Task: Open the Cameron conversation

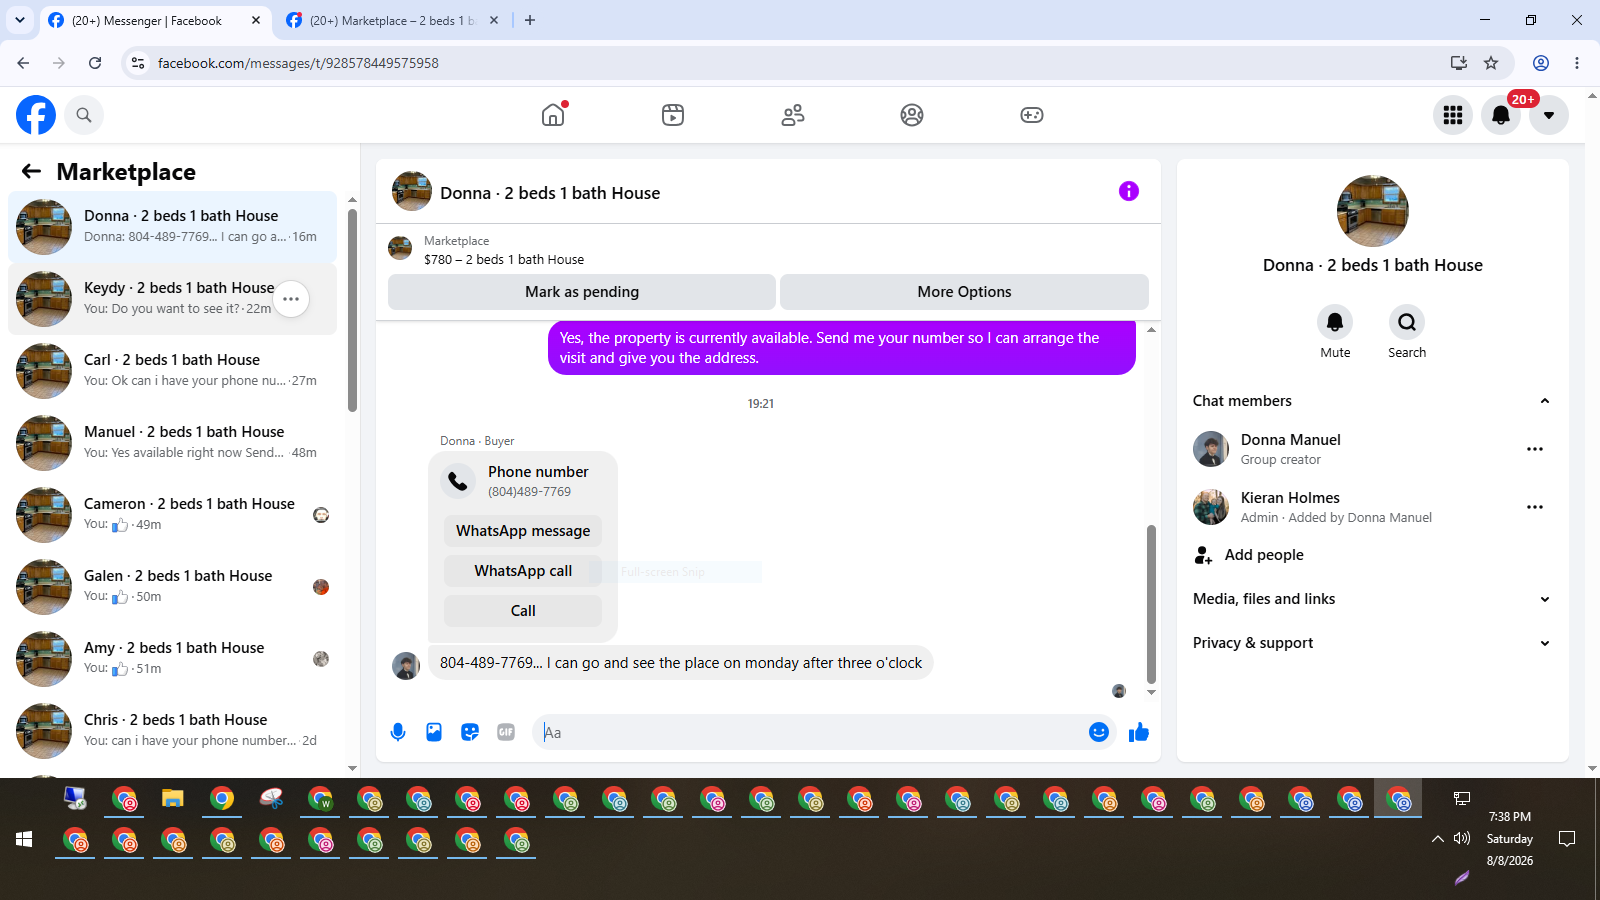Action: tap(172, 515)
